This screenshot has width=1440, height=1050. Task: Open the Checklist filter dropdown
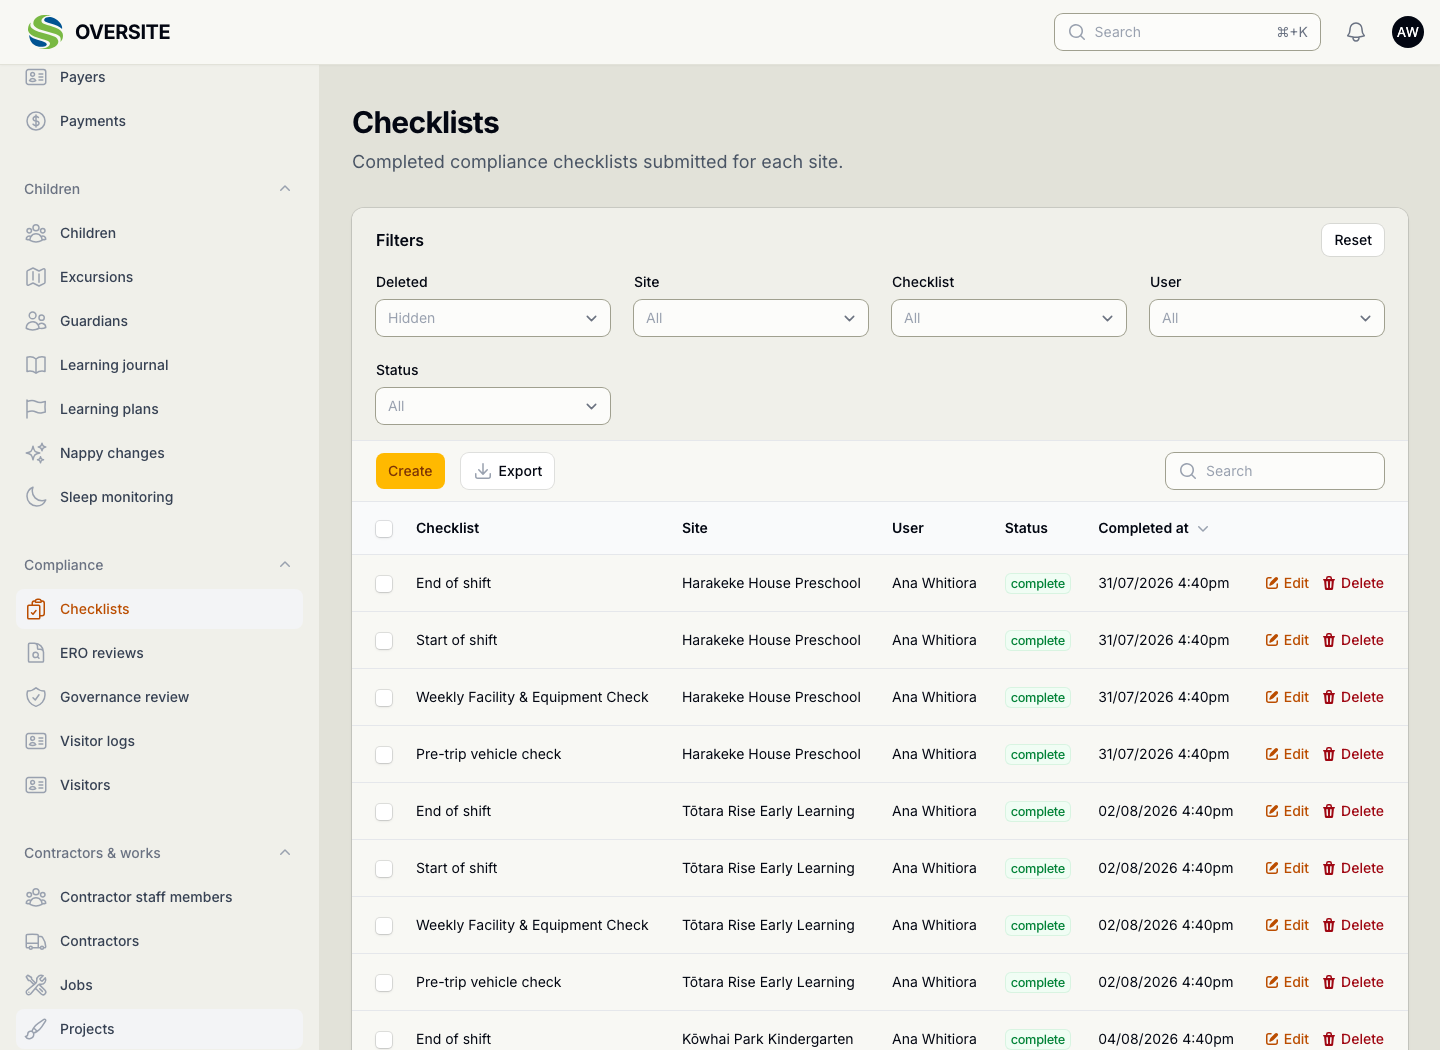[1009, 318]
